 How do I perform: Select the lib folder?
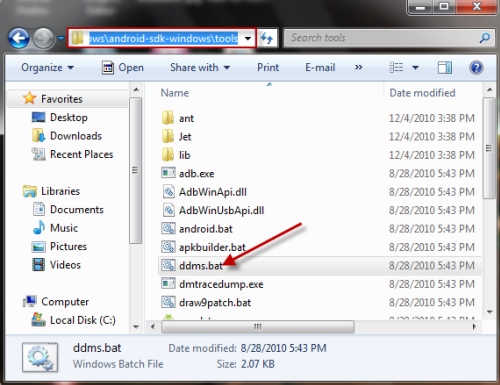click(185, 155)
